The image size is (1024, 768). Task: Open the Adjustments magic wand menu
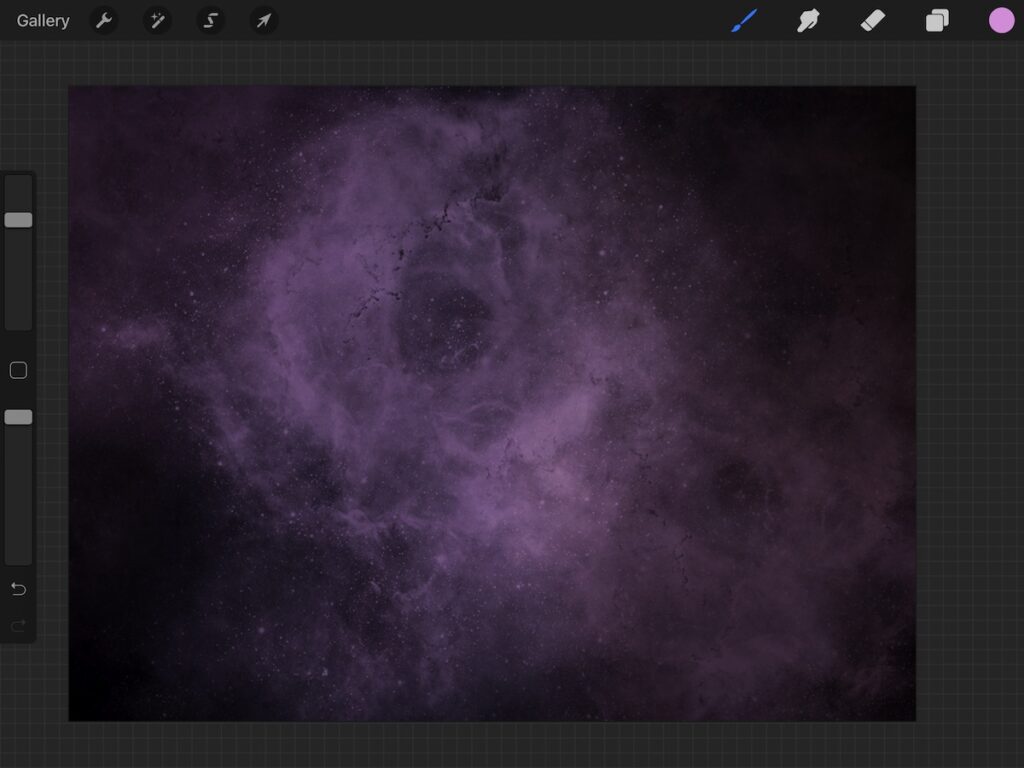[x=157, y=20]
